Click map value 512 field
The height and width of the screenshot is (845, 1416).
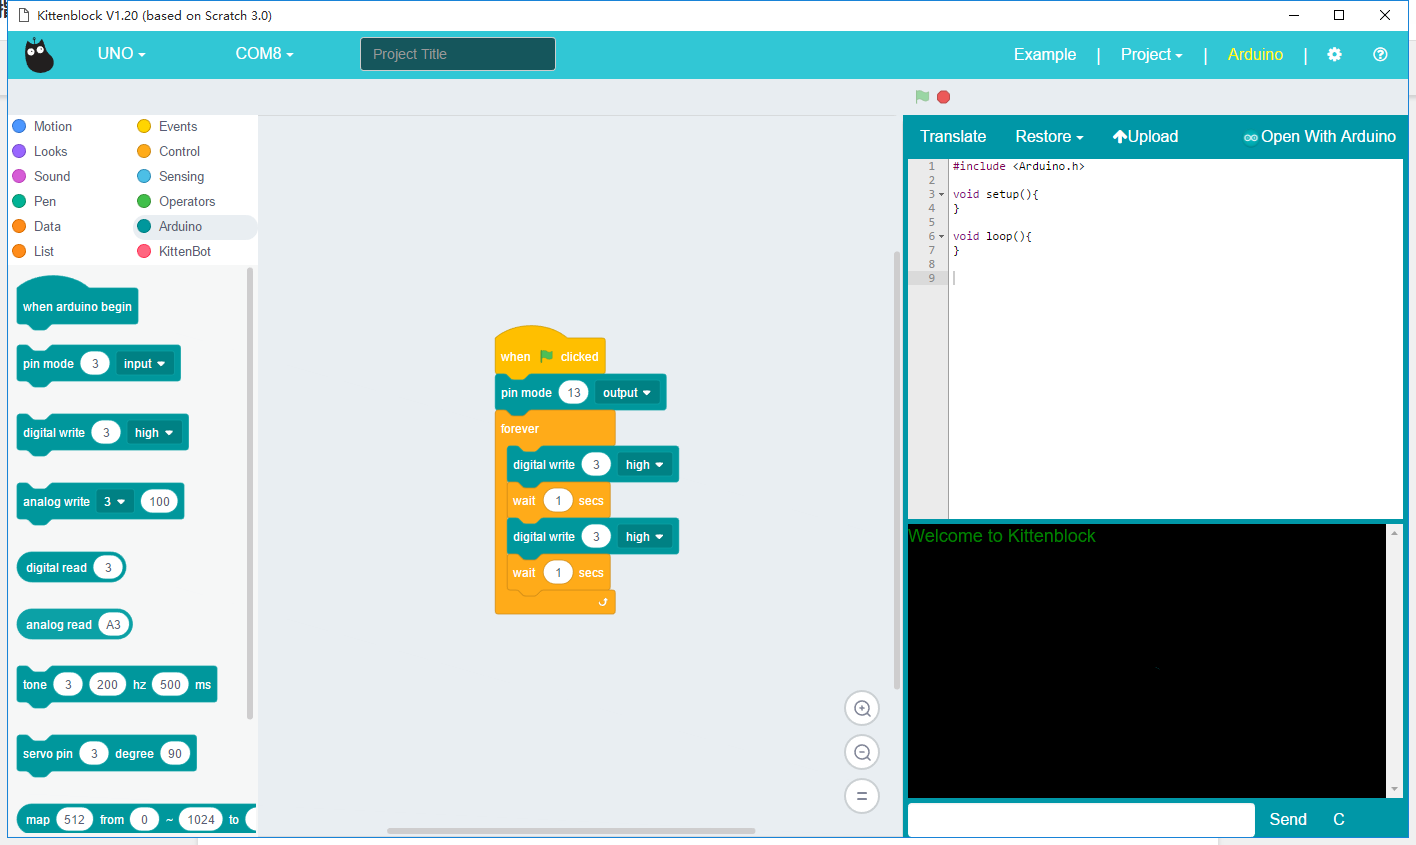pos(75,820)
